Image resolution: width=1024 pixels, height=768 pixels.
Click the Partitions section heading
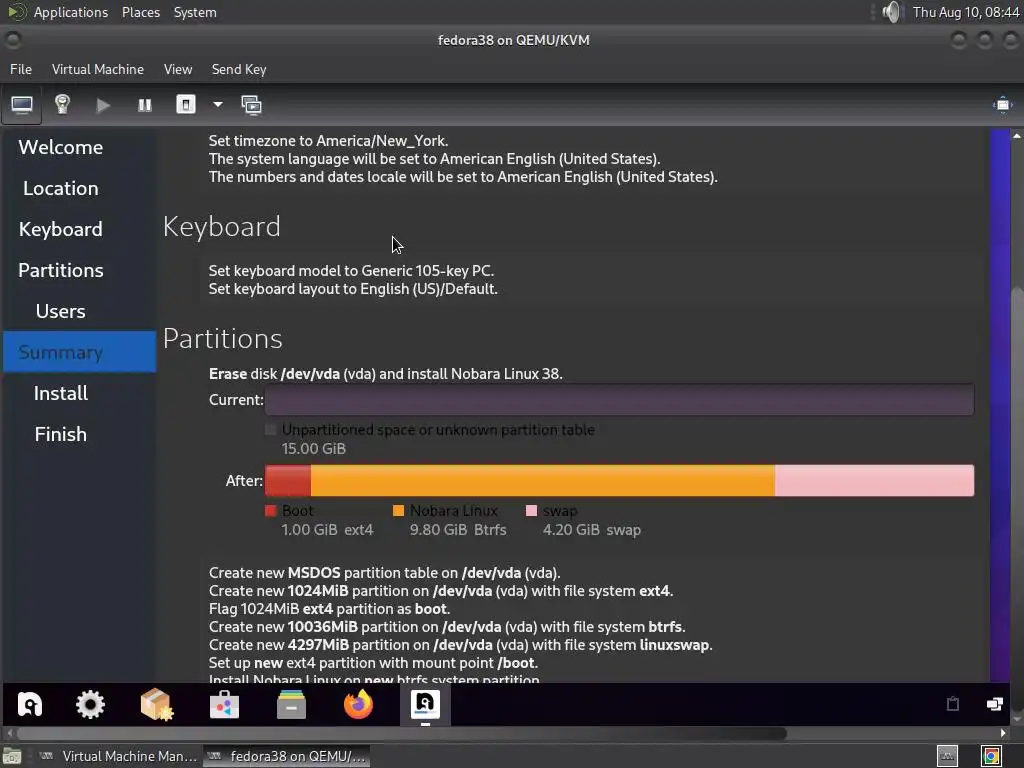coord(223,338)
